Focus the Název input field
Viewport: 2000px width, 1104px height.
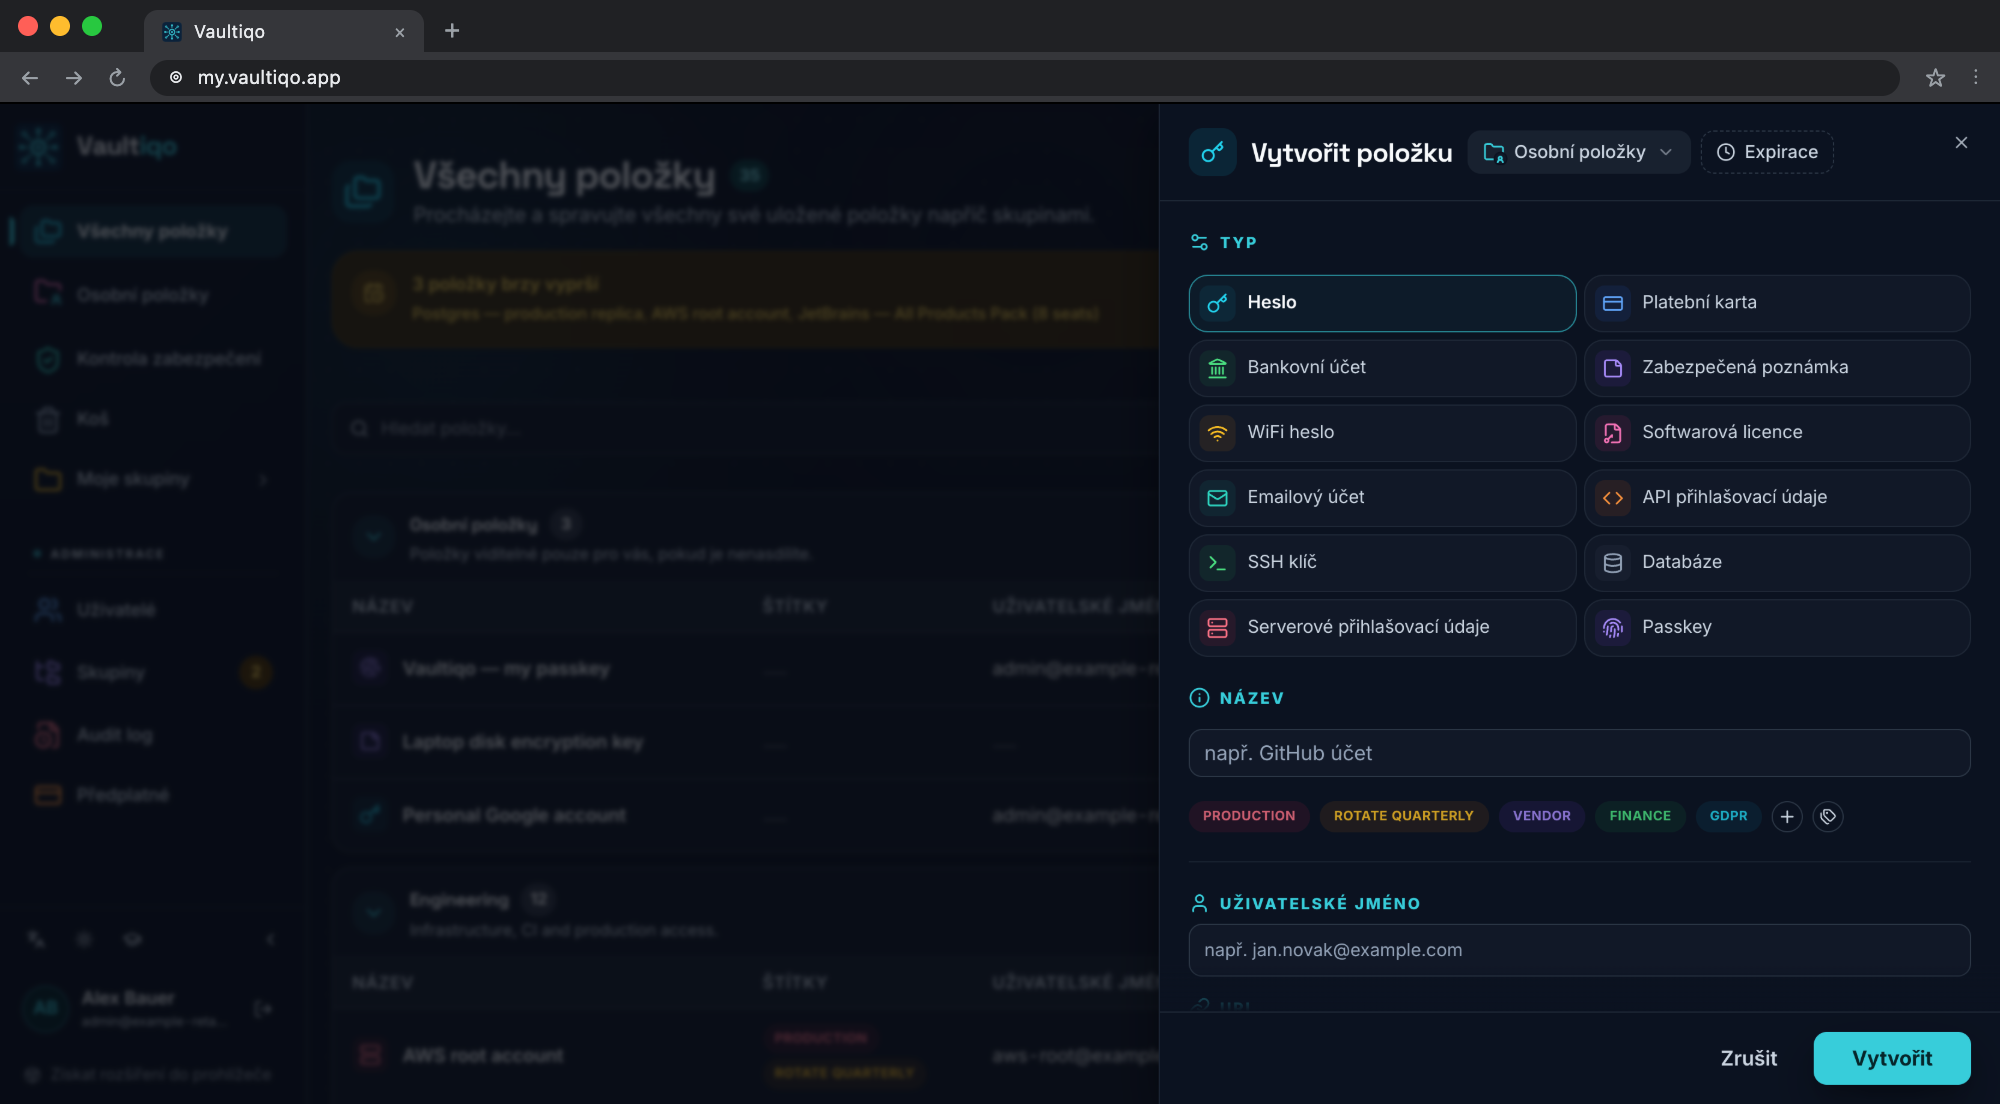pyautogui.click(x=1579, y=753)
